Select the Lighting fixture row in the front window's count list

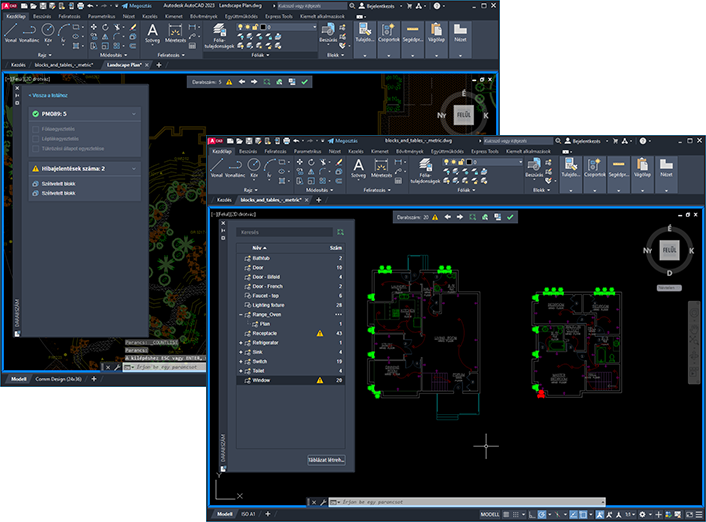pos(291,305)
